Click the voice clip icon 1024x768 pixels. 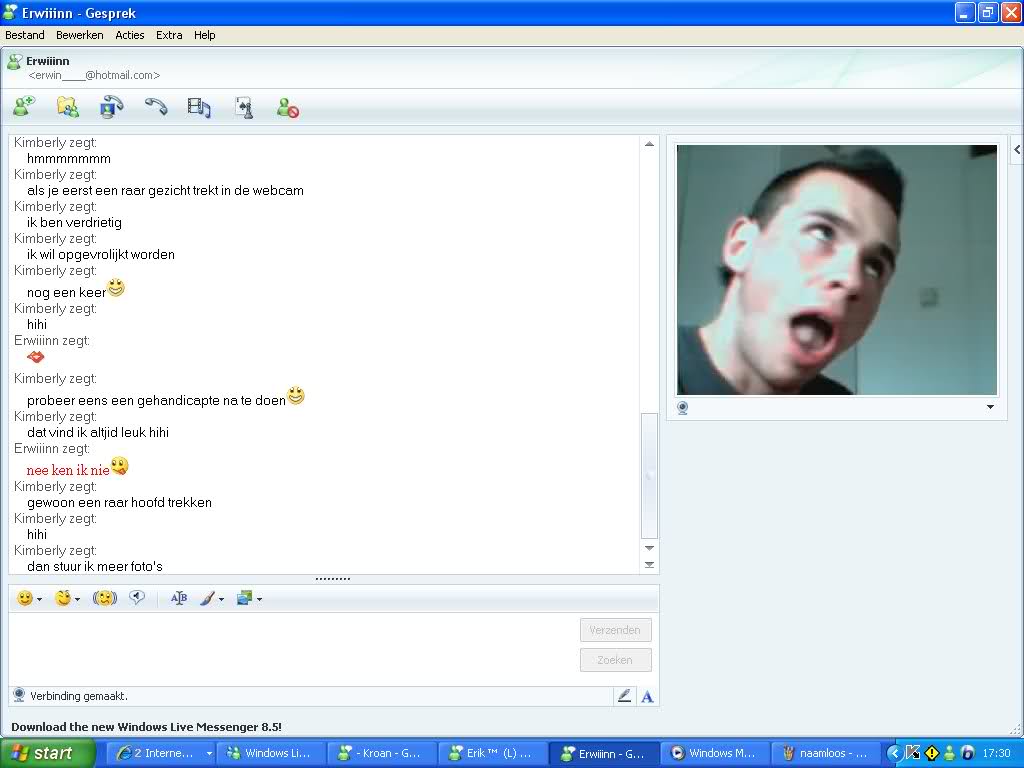tap(137, 598)
